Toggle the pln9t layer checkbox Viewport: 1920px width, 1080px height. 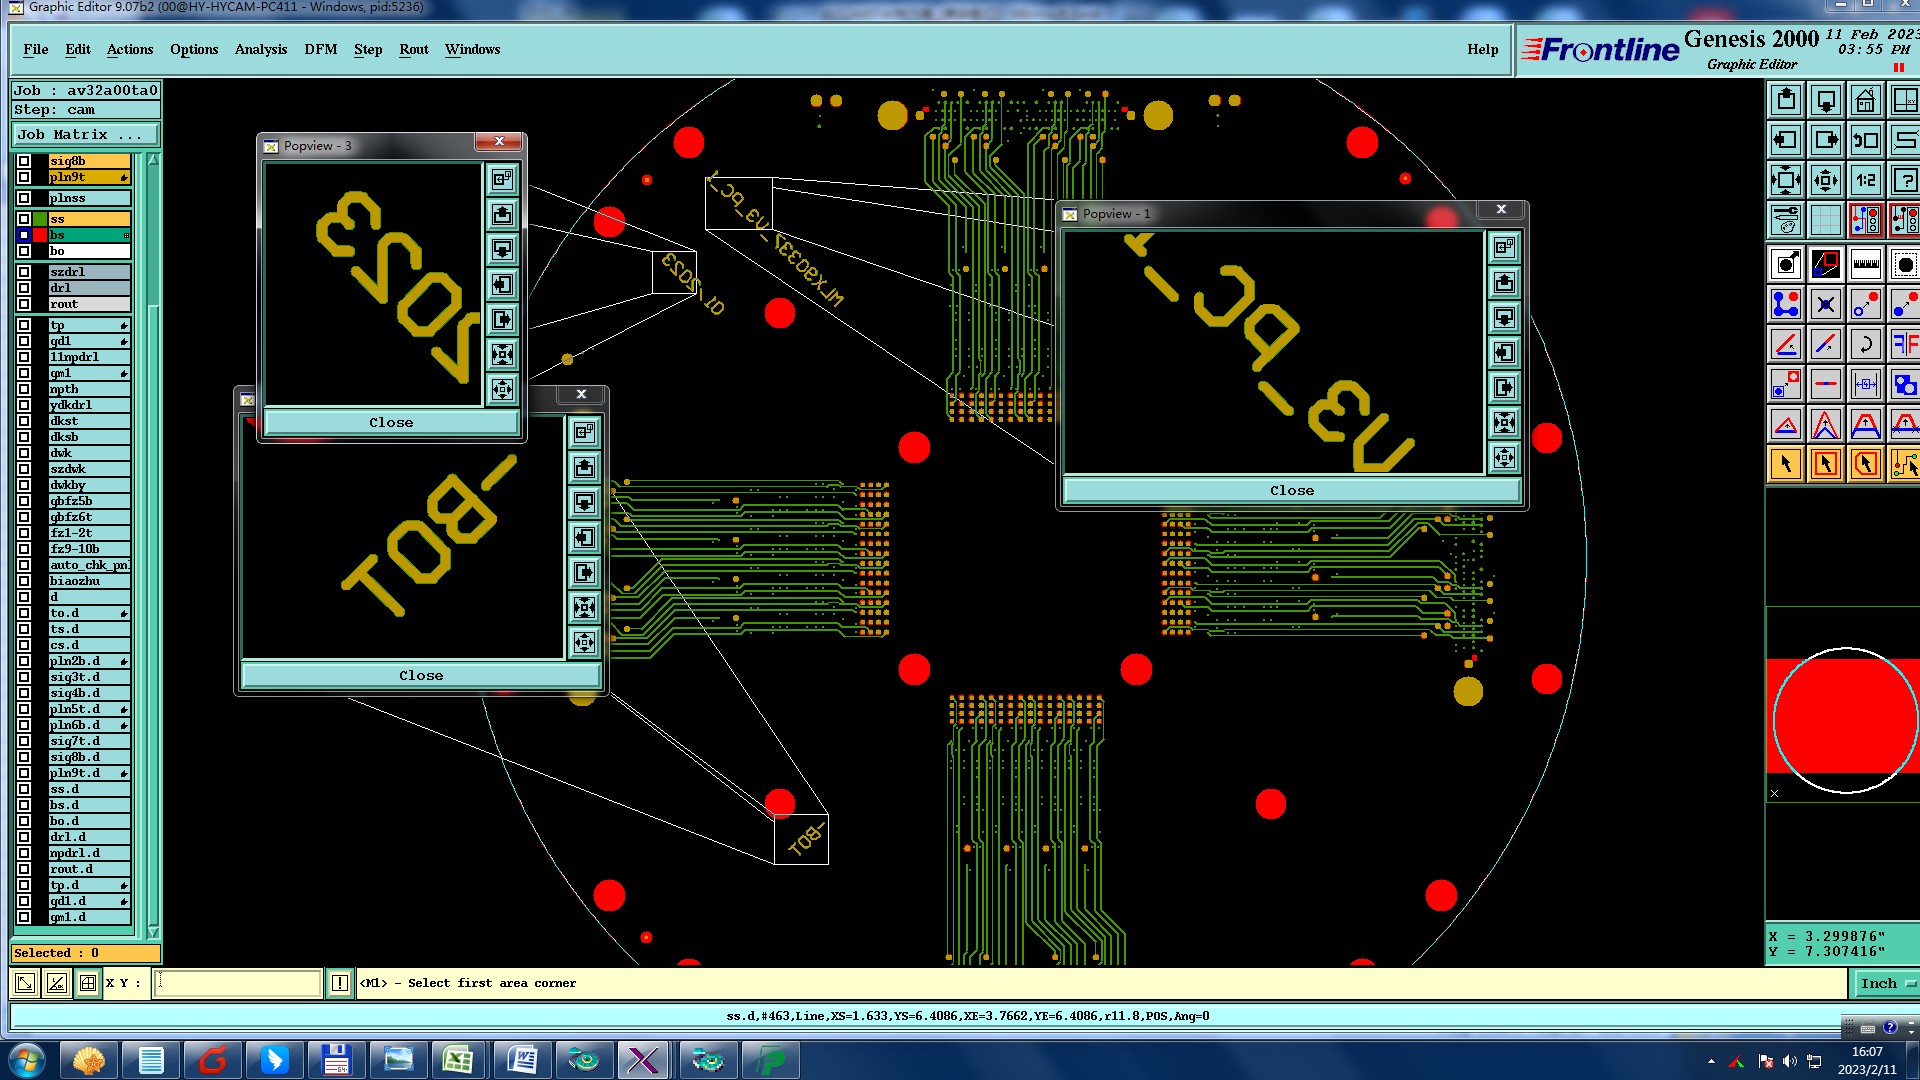pos(24,177)
